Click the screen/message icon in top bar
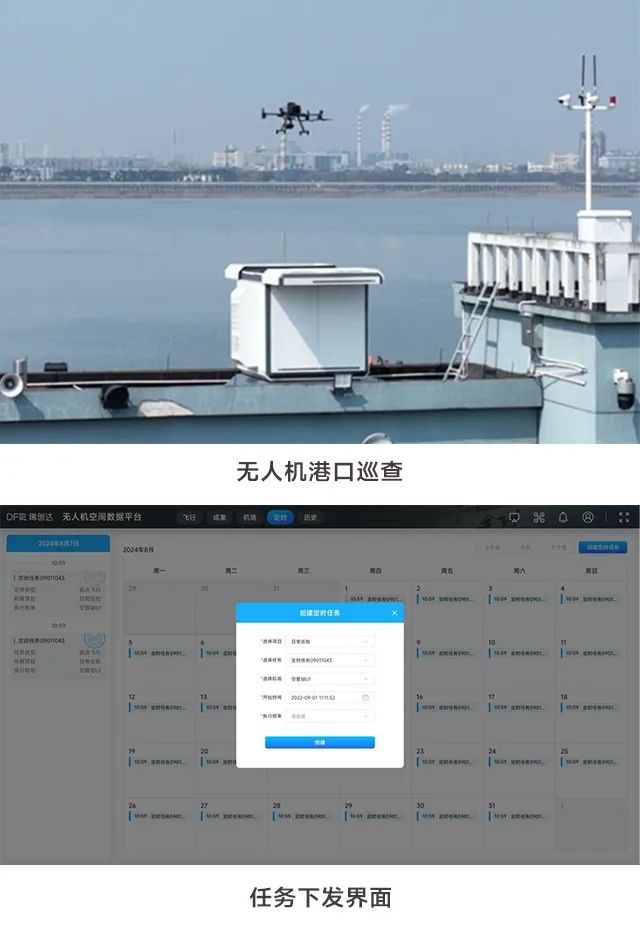This screenshot has height=925, width=640. coord(514,517)
